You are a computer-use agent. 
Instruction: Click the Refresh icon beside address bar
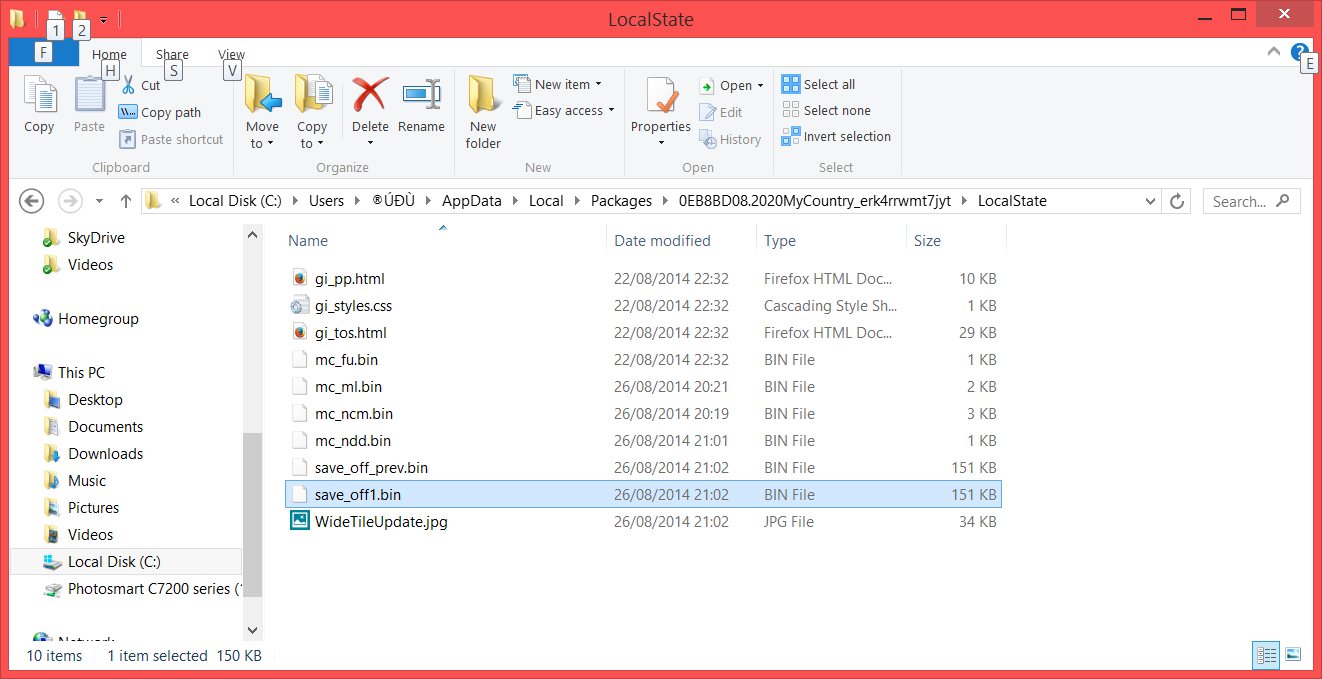(1177, 201)
